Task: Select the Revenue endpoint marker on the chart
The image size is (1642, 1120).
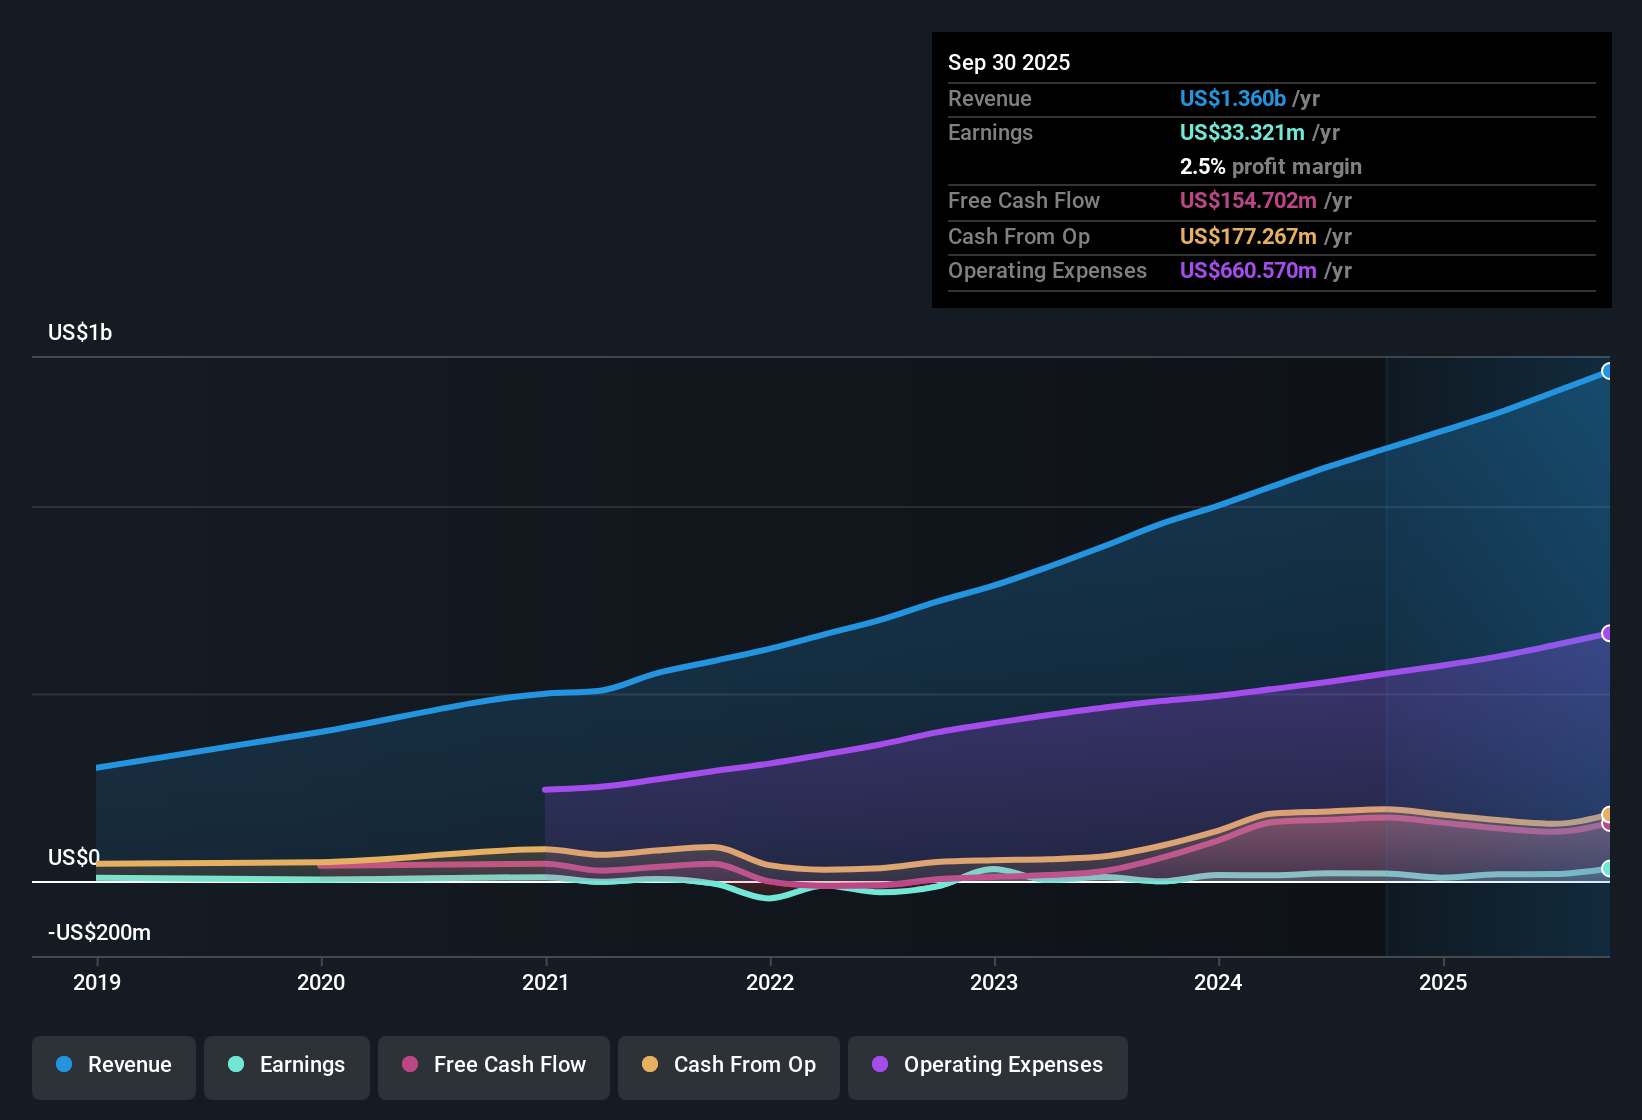Action: point(1608,371)
